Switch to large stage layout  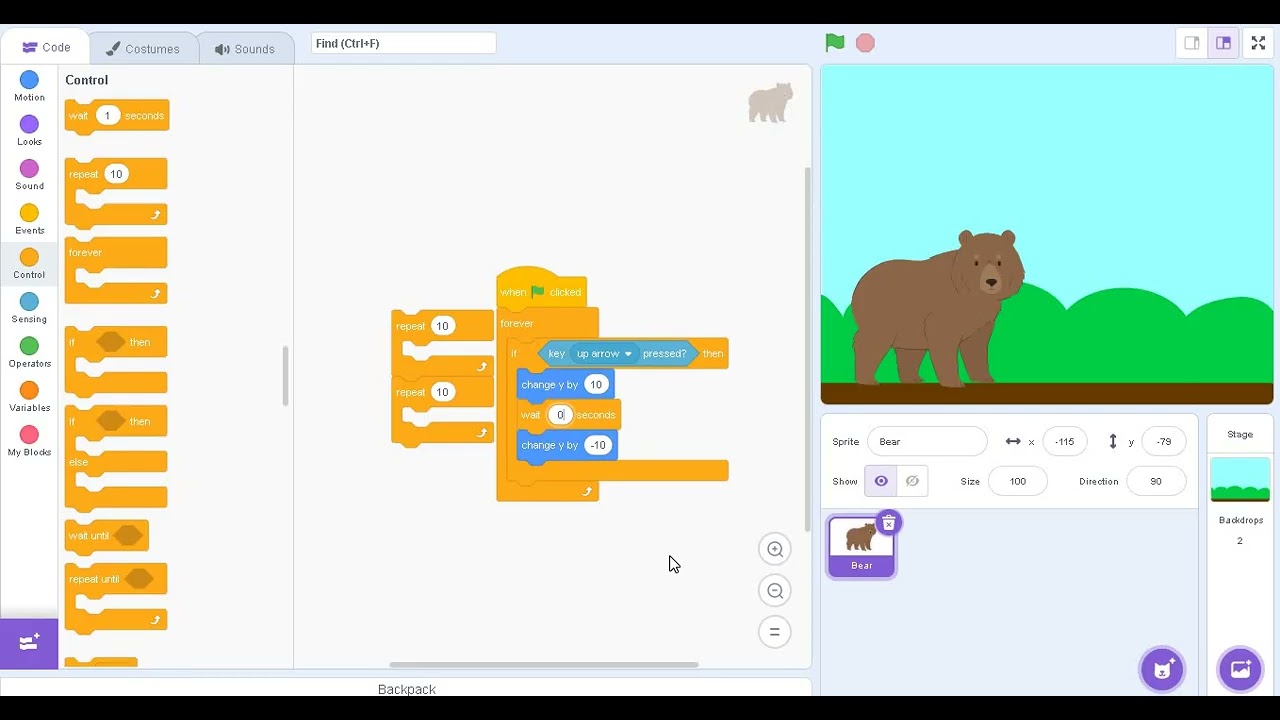(1223, 43)
